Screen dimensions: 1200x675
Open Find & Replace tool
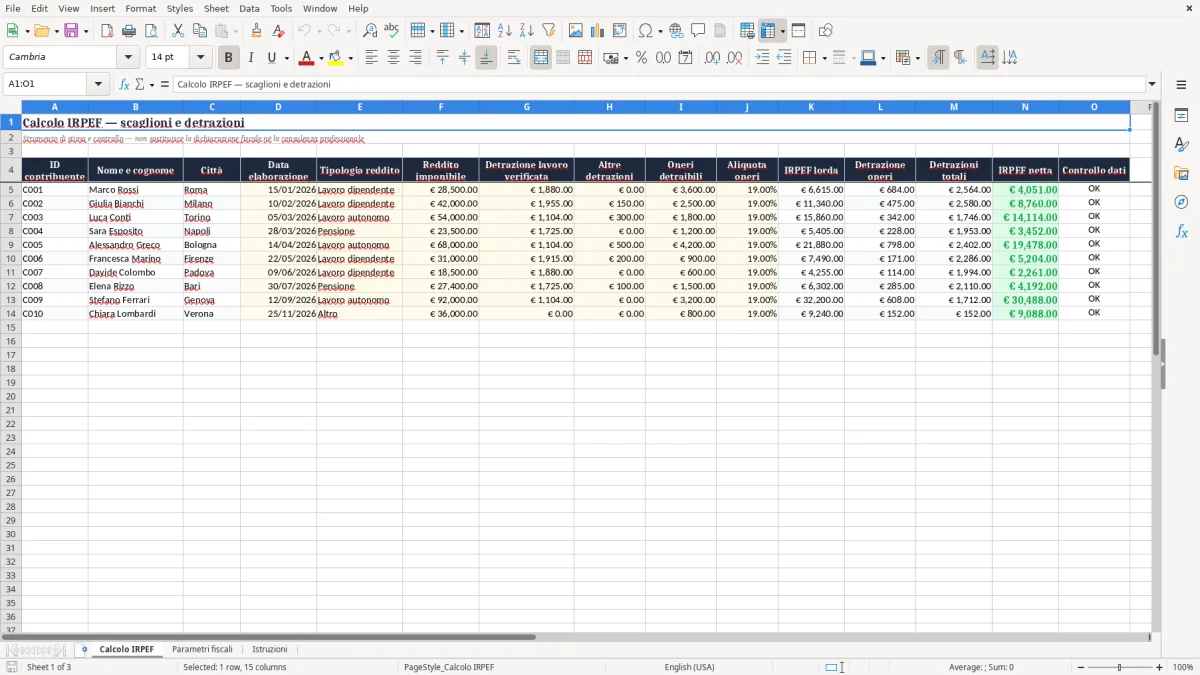(x=370, y=31)
